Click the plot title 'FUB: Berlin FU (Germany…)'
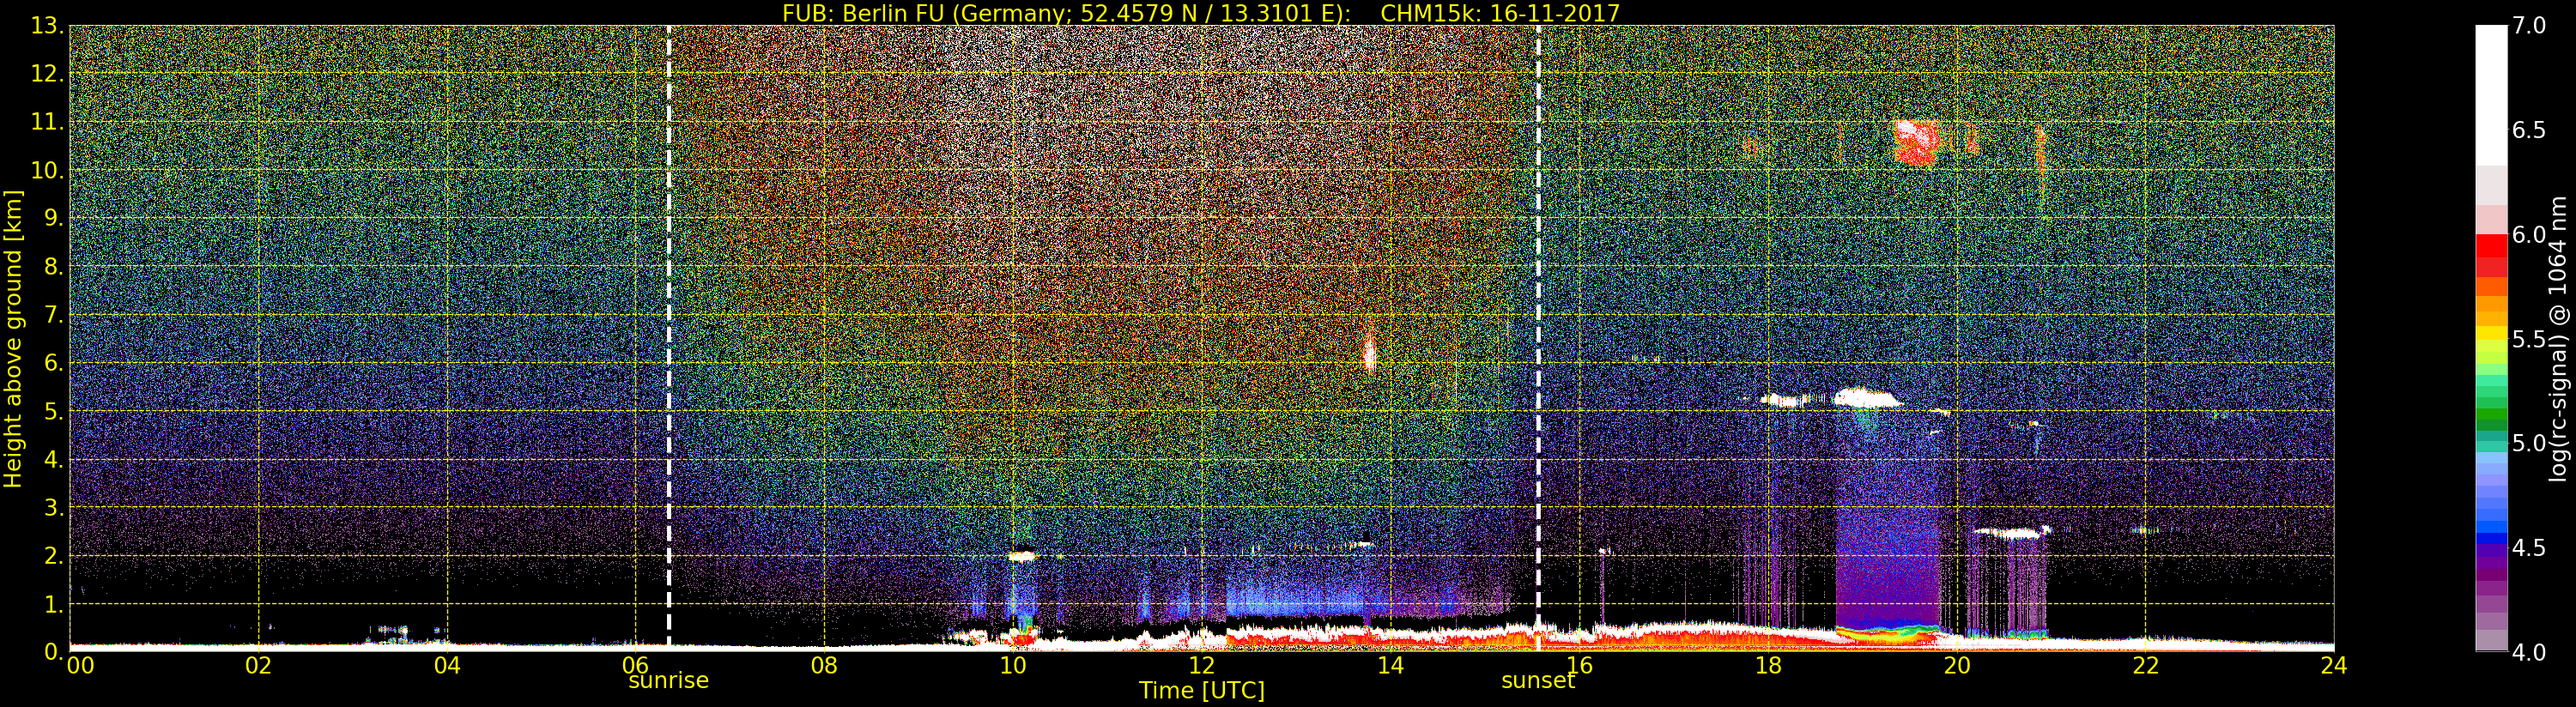Screen dimensions: 2576x707 point(1200,13)
